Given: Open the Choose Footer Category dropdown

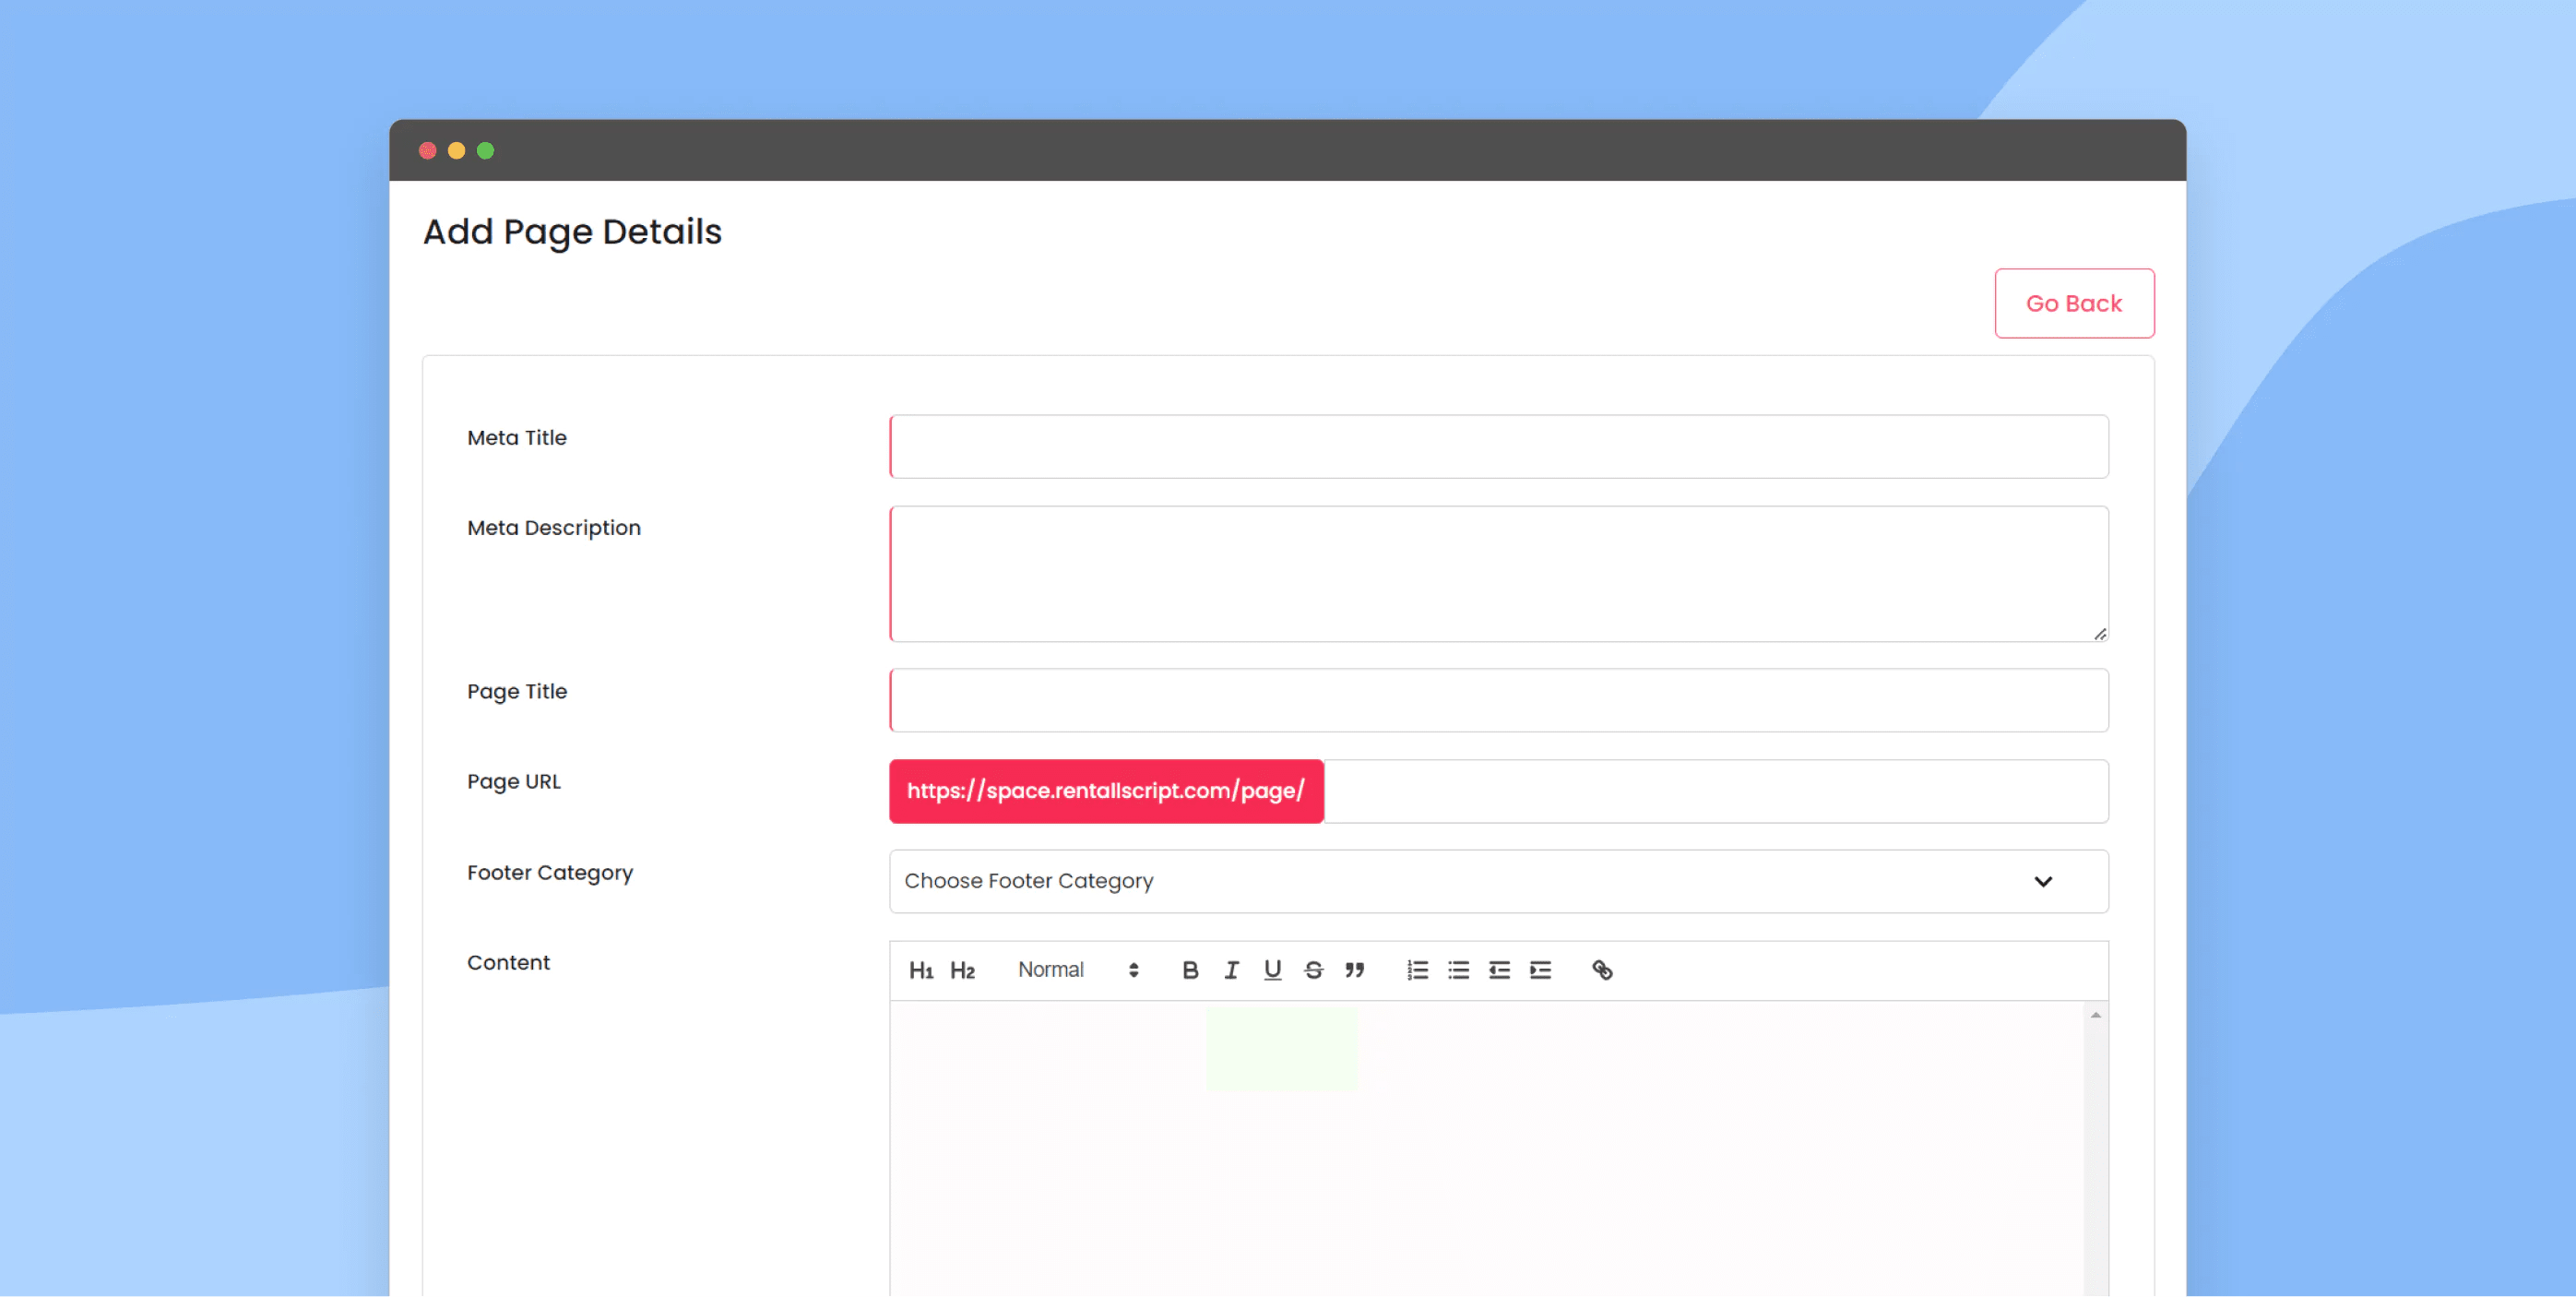Looking at the screenshot, I should pyautogui.click(x=1498, y=881).
